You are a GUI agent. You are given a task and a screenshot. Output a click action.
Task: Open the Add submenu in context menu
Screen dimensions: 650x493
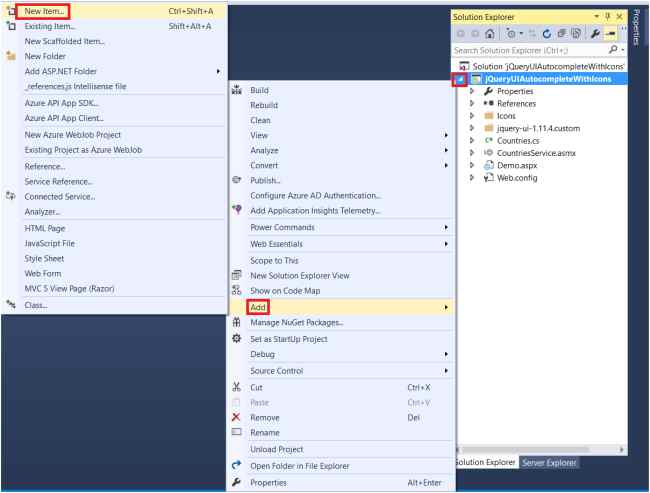pyautogui.click(x=341, y=307)
